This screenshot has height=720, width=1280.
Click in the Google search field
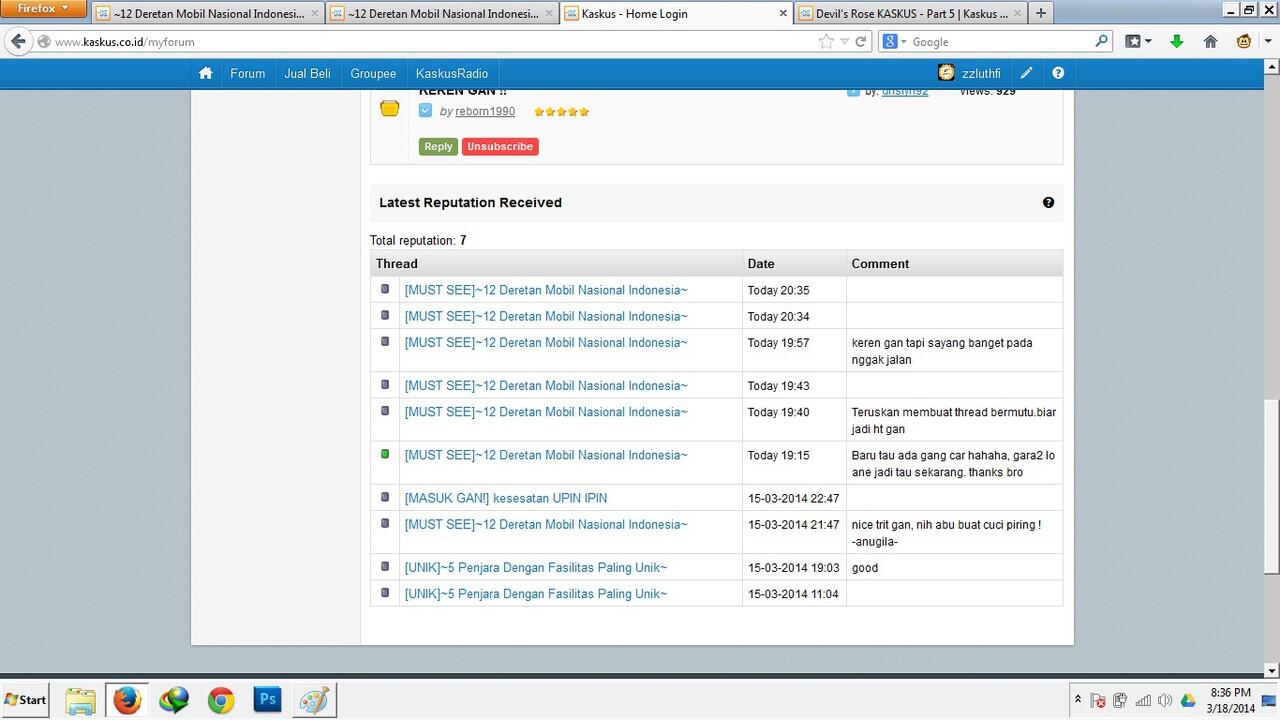tap(1000, 42)
